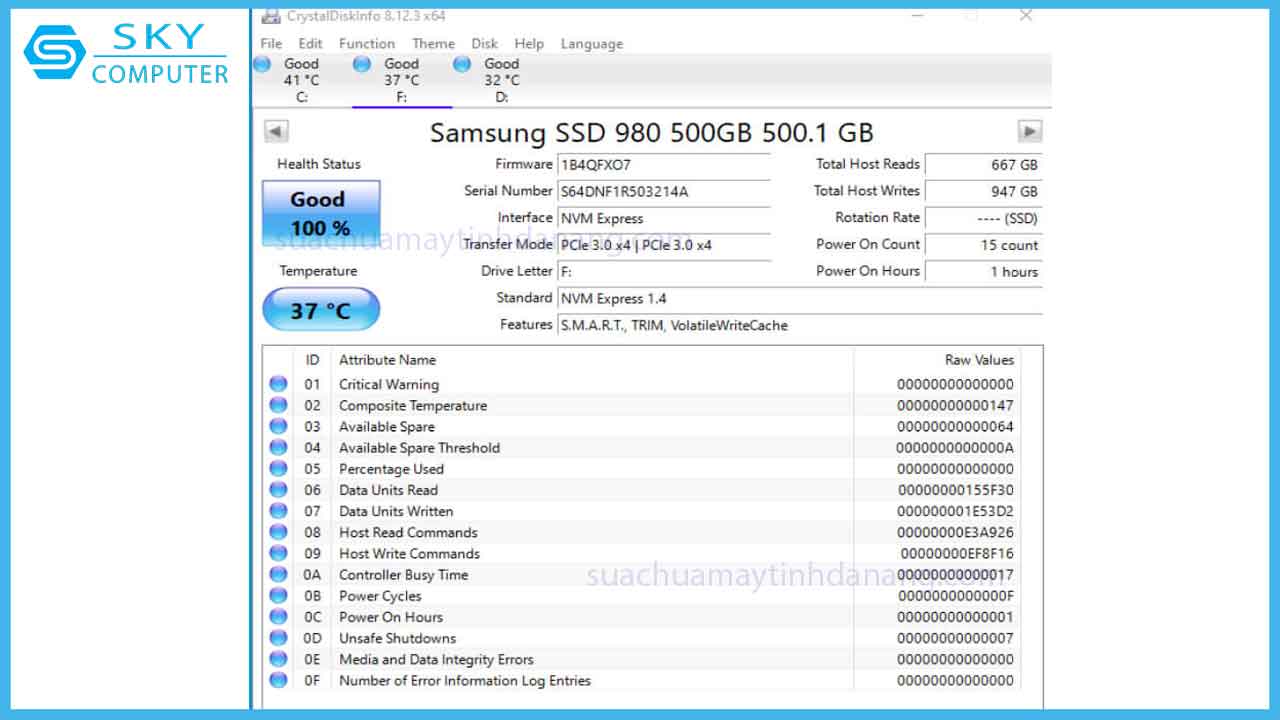Viewport: 1280px width, 720px height.
Task: Open the Language menu
Action: pos(592,44)
